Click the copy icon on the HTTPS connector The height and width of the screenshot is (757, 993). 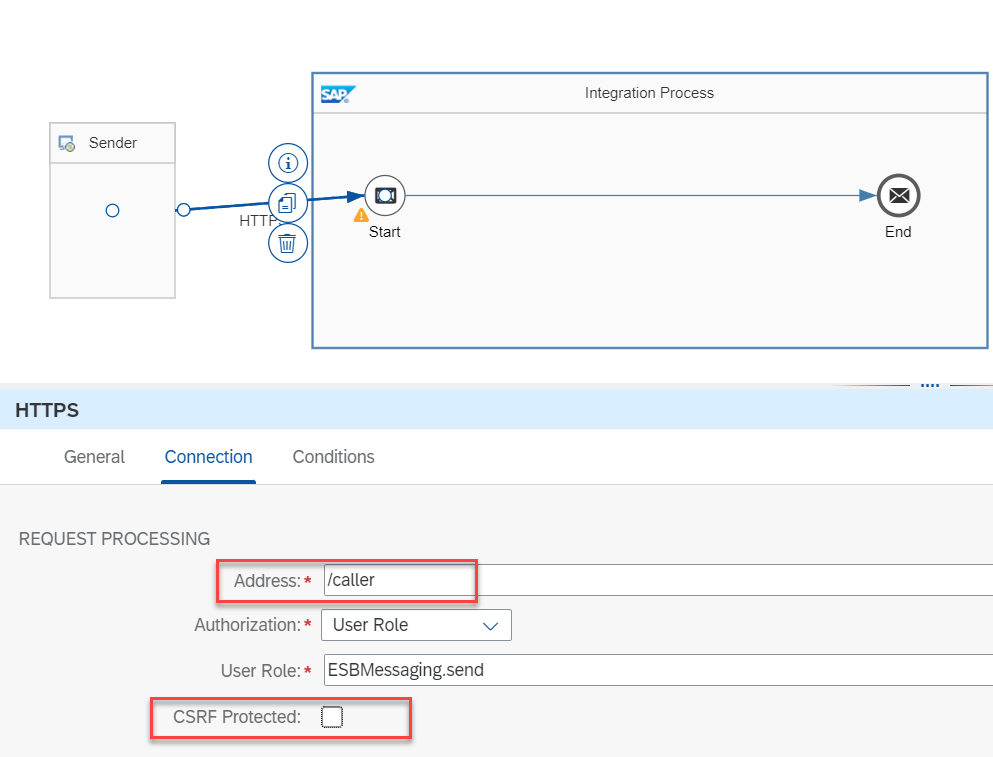288,203
